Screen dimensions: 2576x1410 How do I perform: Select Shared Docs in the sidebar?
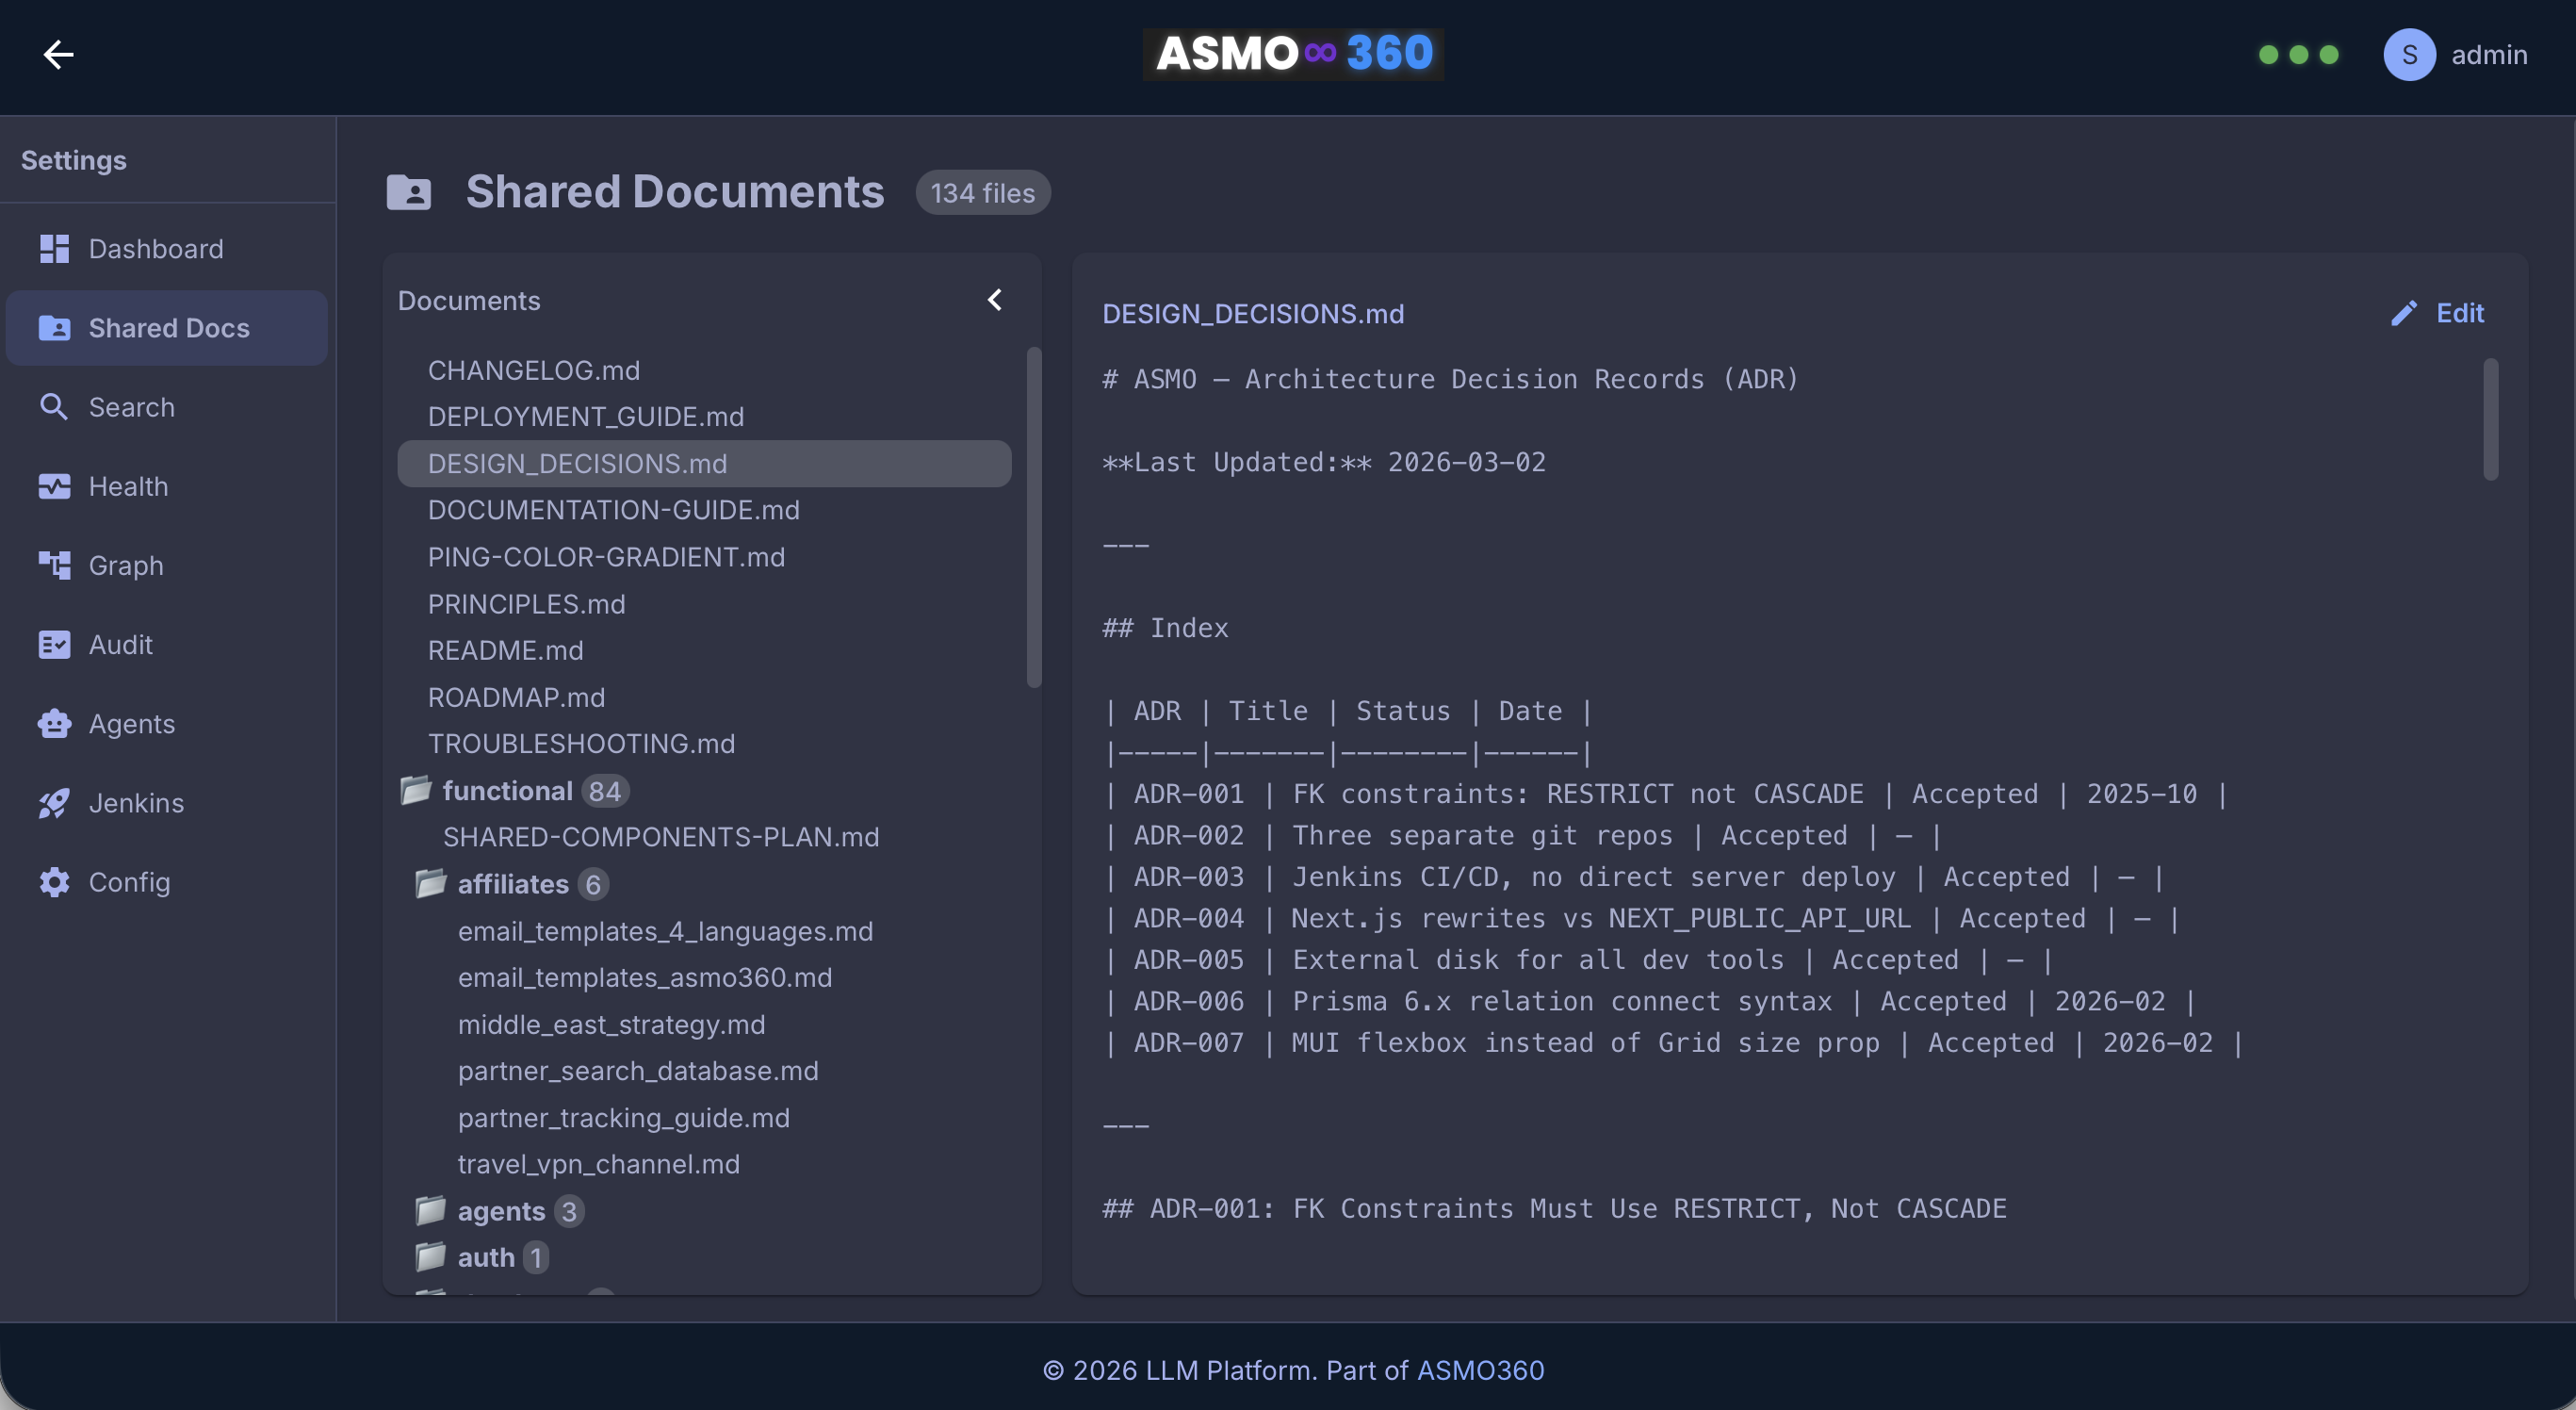pos(170,327)
